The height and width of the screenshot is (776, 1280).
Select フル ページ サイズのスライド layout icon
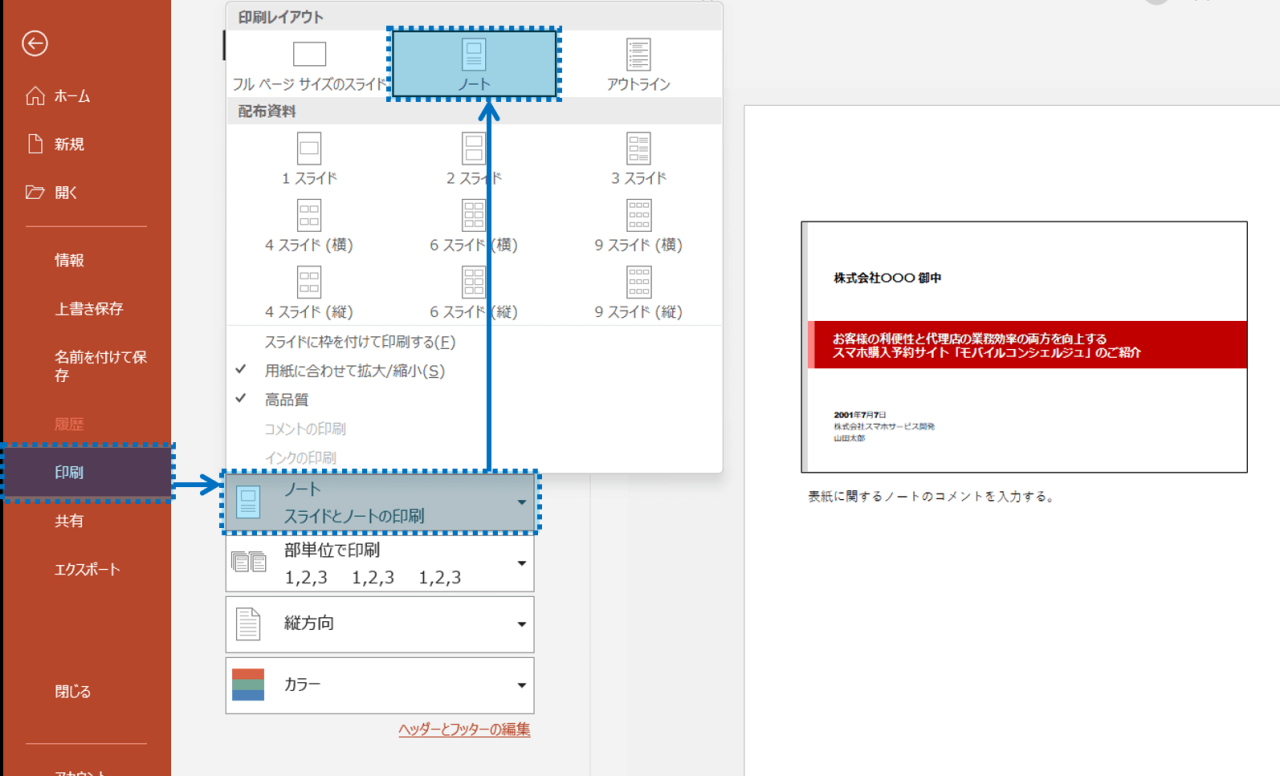pos(309,54)
